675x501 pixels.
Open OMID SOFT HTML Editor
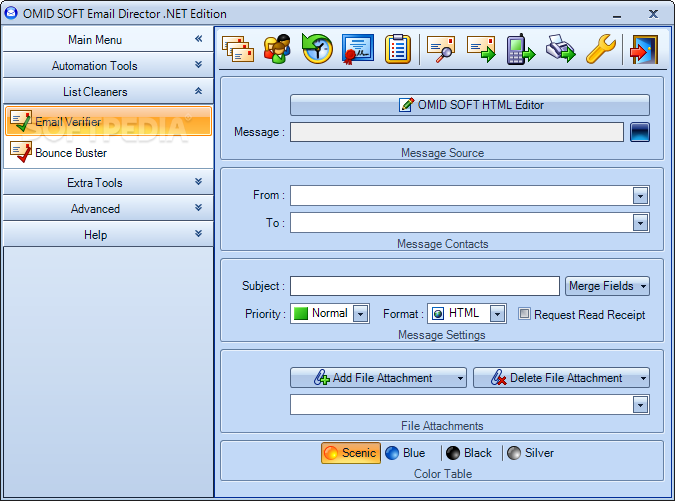(470, 105)
